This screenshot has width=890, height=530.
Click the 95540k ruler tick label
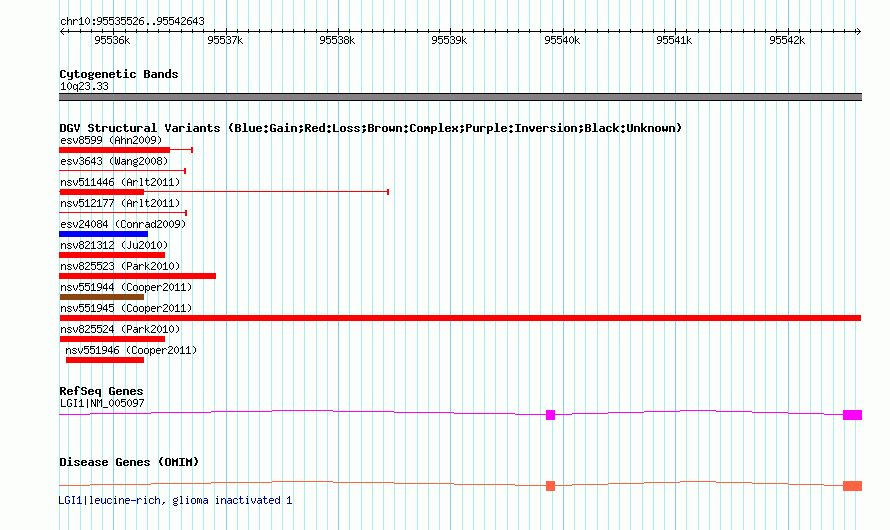[x=562, y=40]
